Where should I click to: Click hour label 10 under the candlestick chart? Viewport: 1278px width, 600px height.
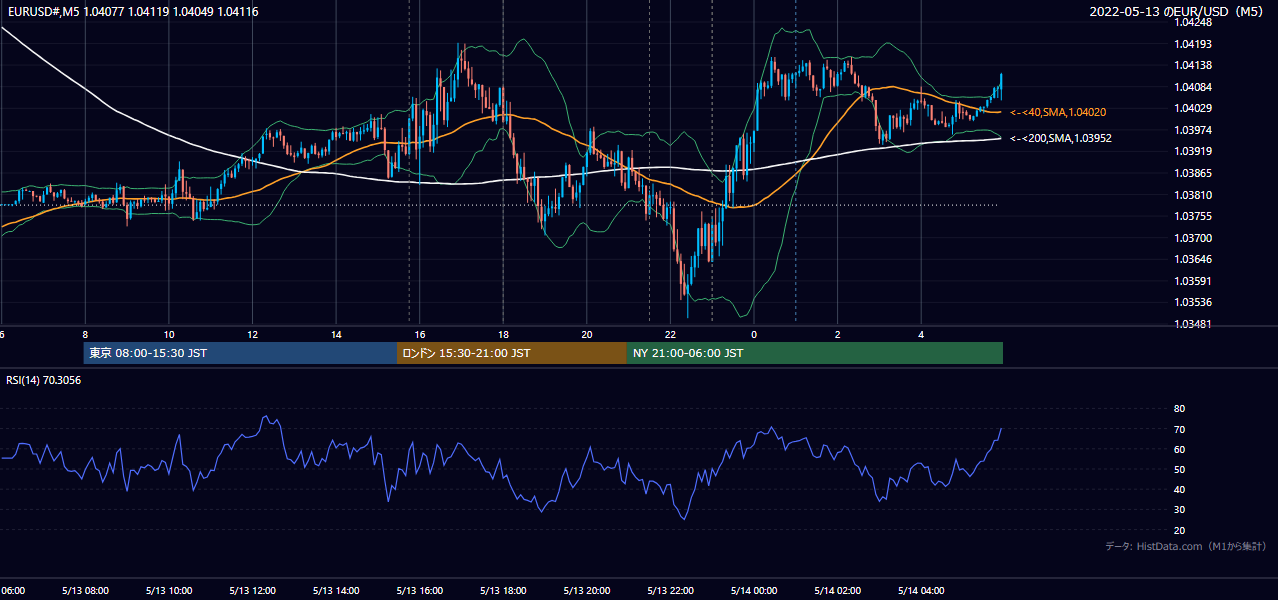tap(169, 335)
